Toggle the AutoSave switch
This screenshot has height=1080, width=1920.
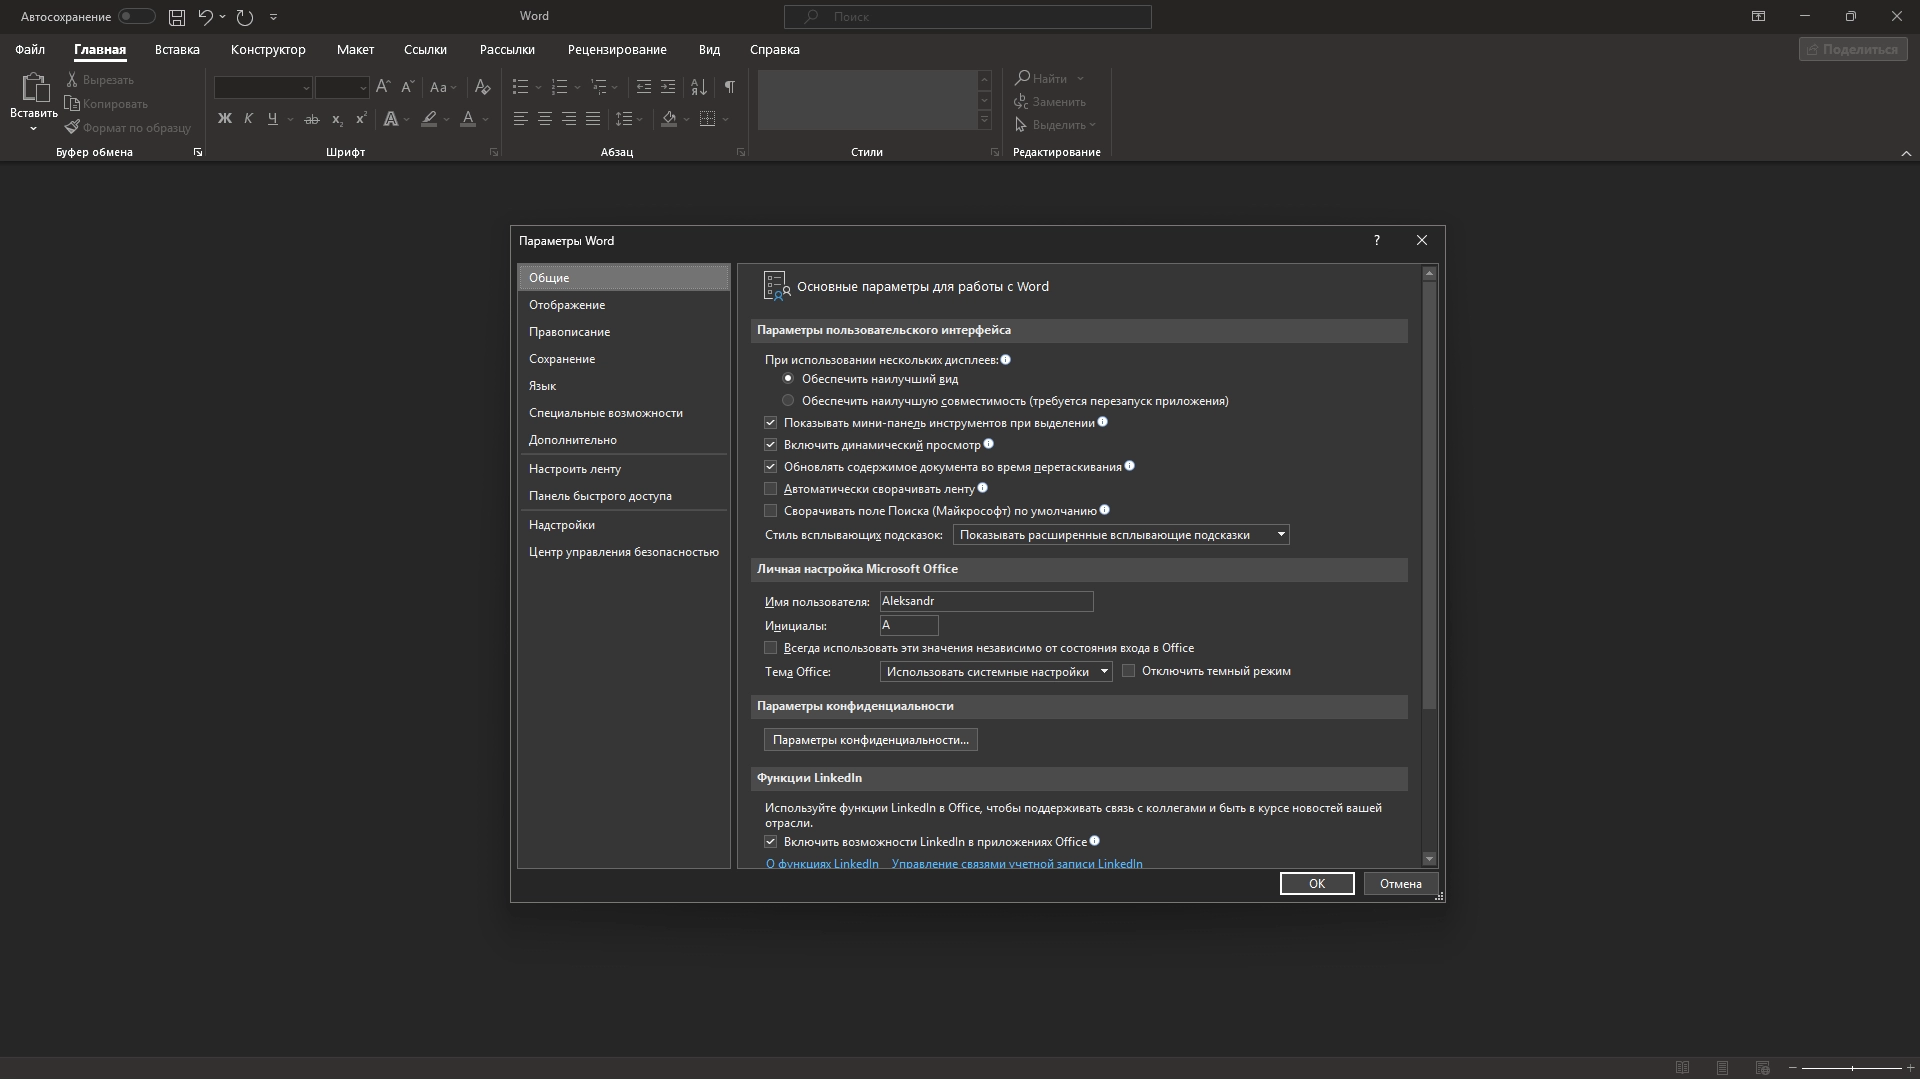tap(135, 17)
